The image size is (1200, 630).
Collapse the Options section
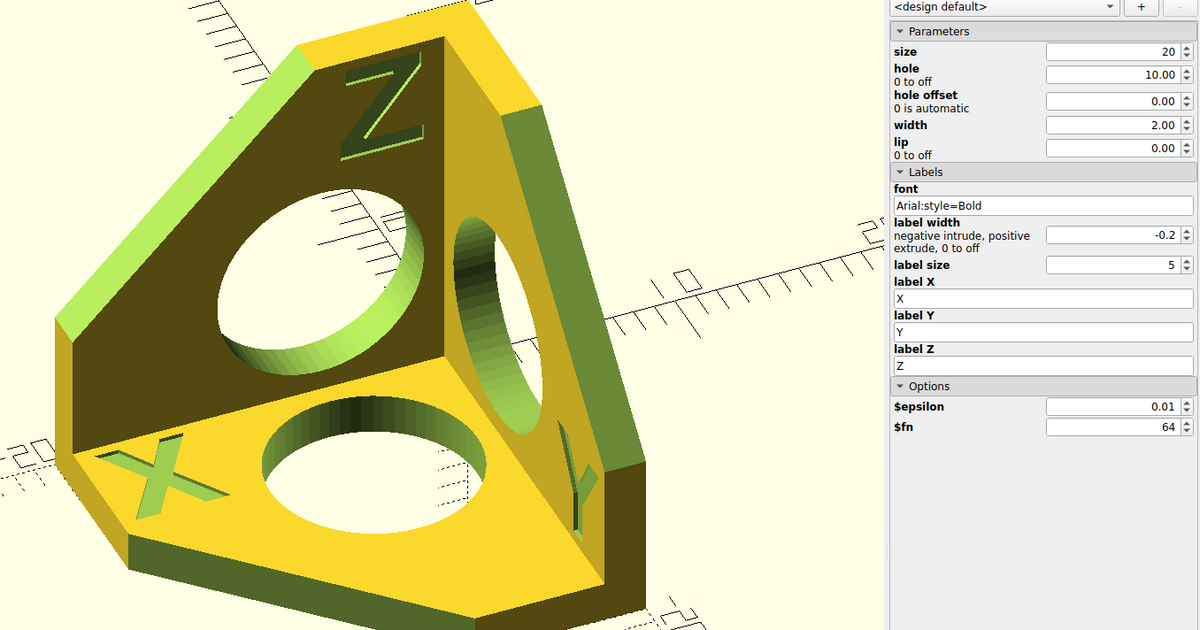(900, 386)
